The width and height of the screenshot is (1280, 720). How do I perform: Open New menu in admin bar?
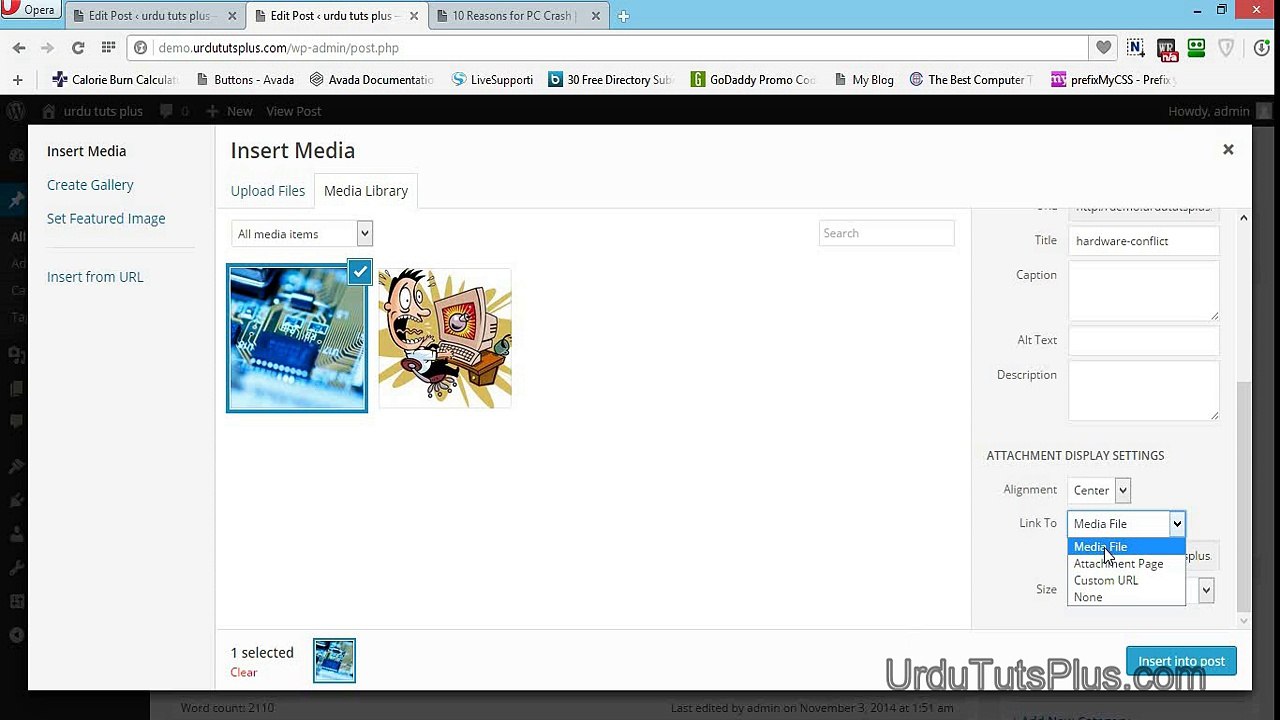click(231, 111)
